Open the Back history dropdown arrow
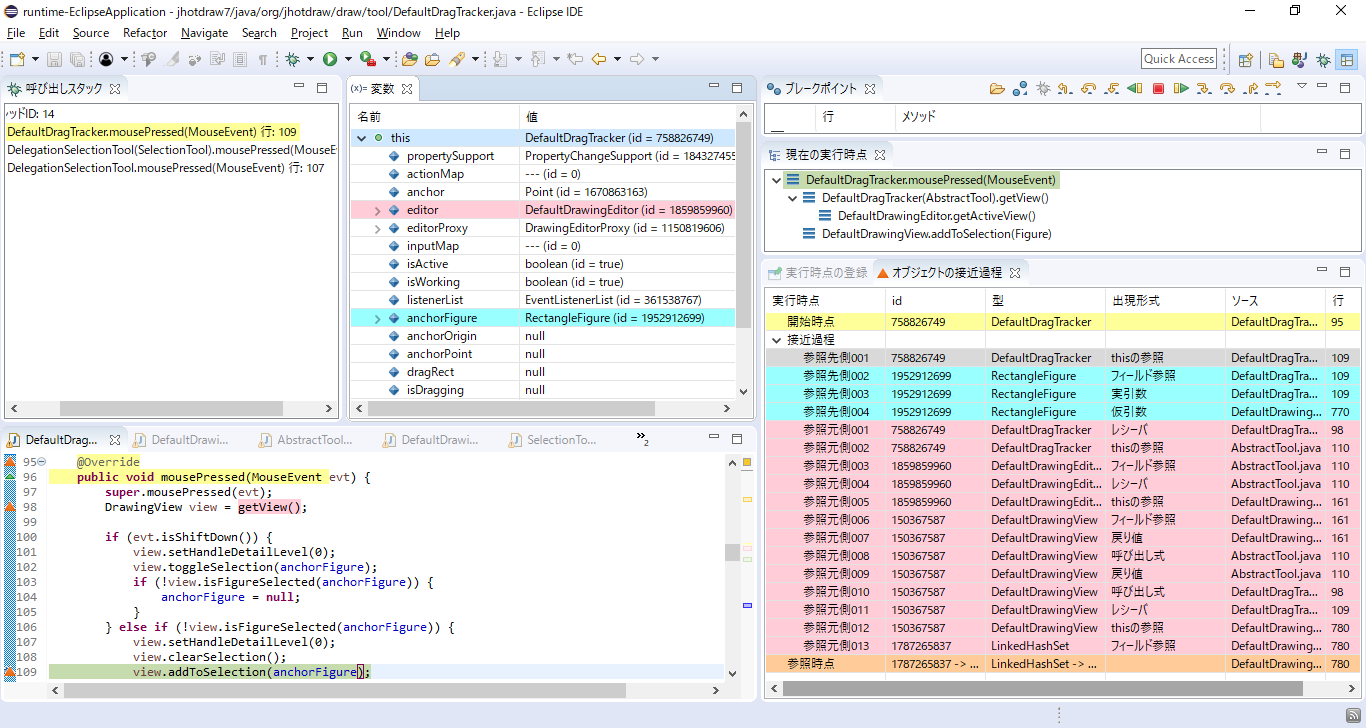 click(x=617, y=59)
